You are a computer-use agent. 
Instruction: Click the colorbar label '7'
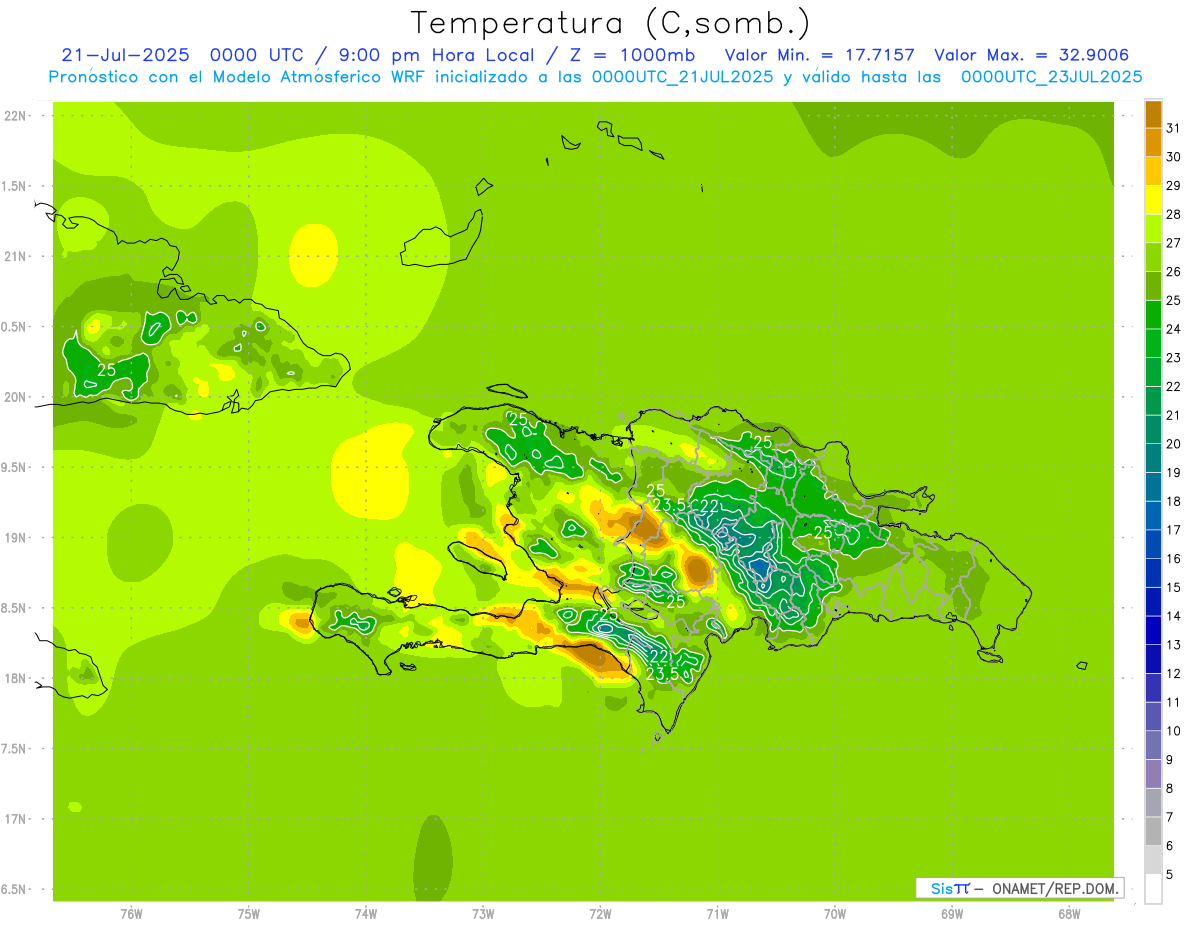click(x=1170, y=817)
